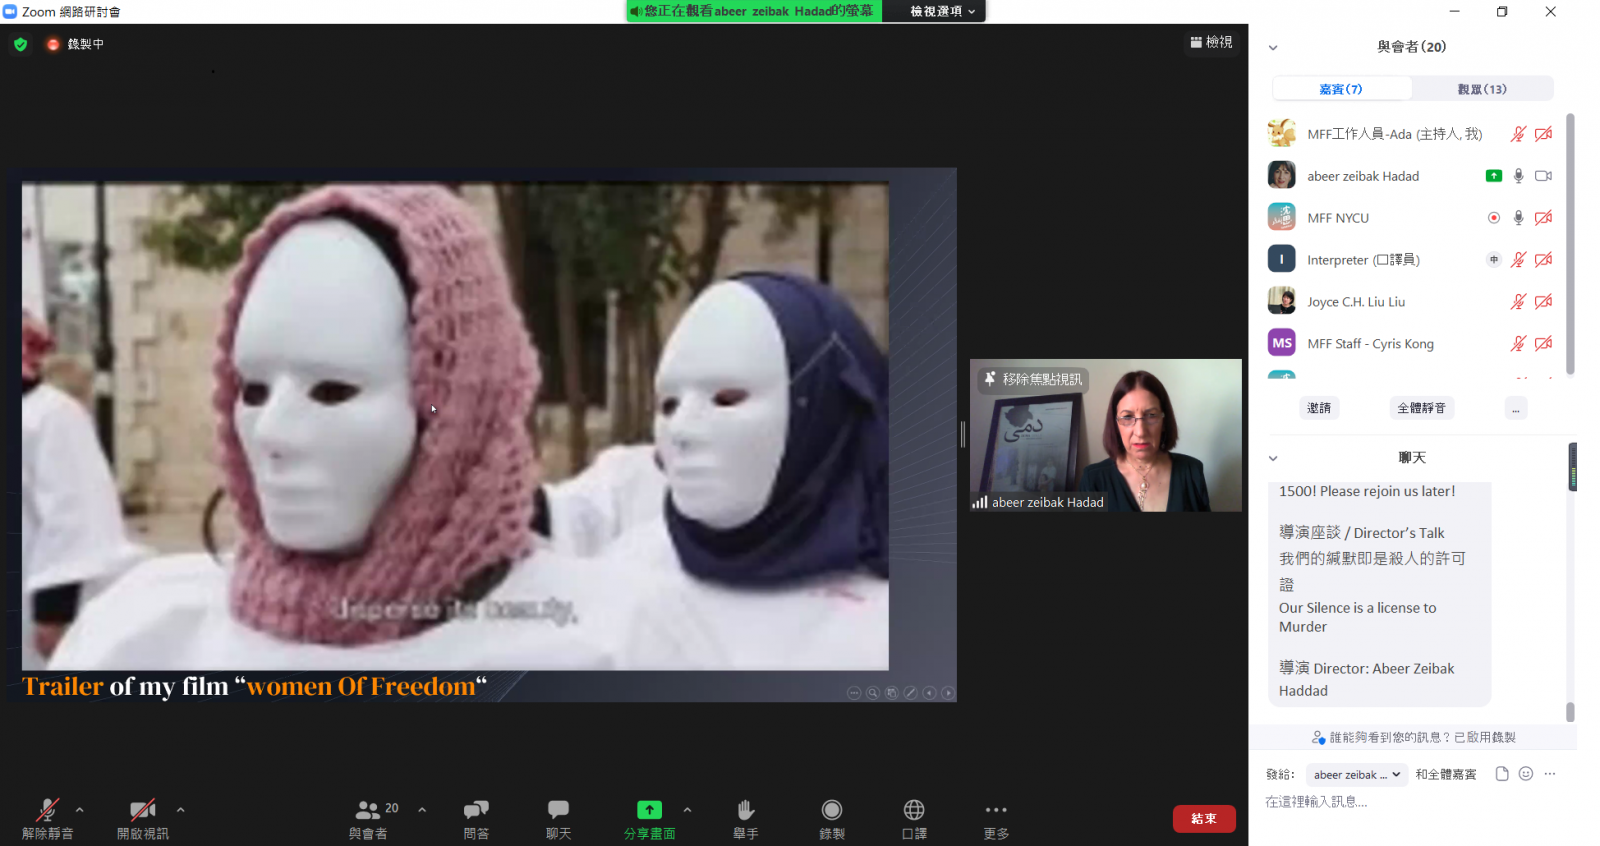Toggle the participants (與會者) panel
Image resolution: width=1600 pixels, height=846 pixels.
[x=368, y=811]
